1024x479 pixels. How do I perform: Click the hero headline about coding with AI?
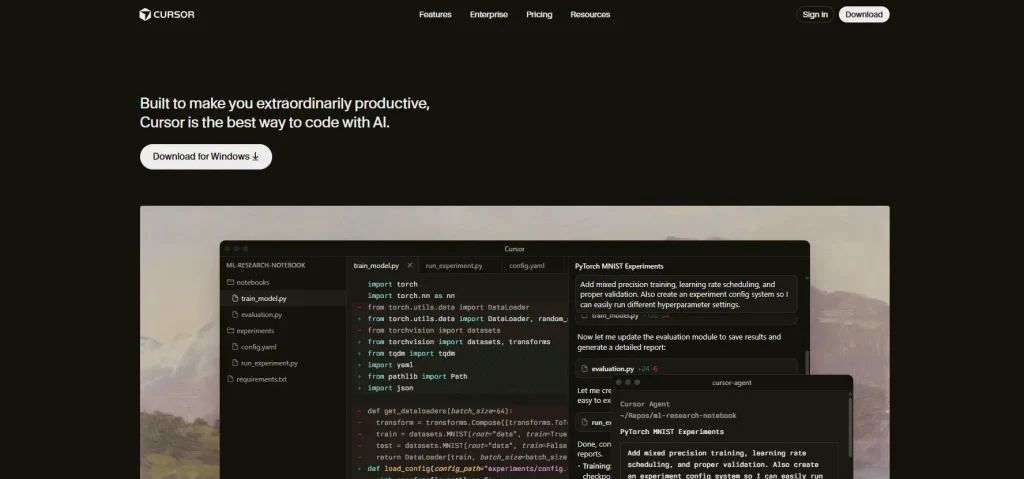click(x=285, y=113)
